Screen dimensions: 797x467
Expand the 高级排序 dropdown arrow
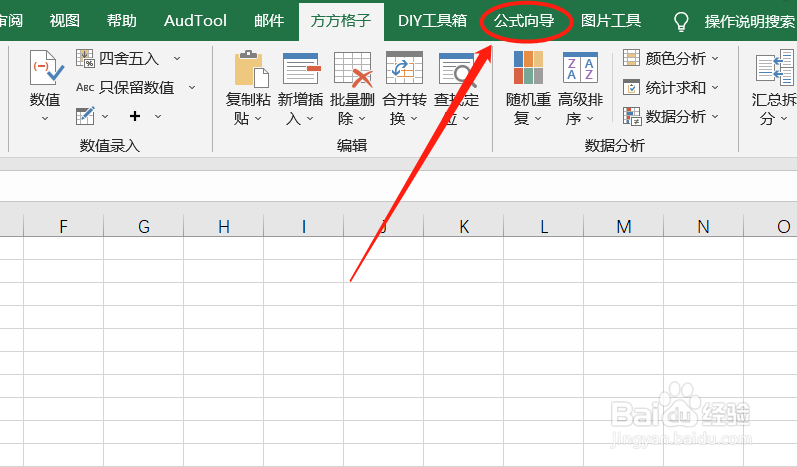point(590,118)
